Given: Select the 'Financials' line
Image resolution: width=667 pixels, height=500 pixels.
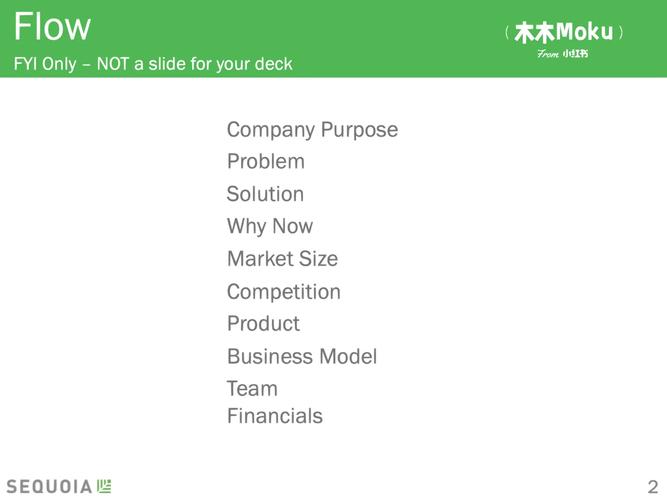Looking at the screenshot, I should point(275,416).
